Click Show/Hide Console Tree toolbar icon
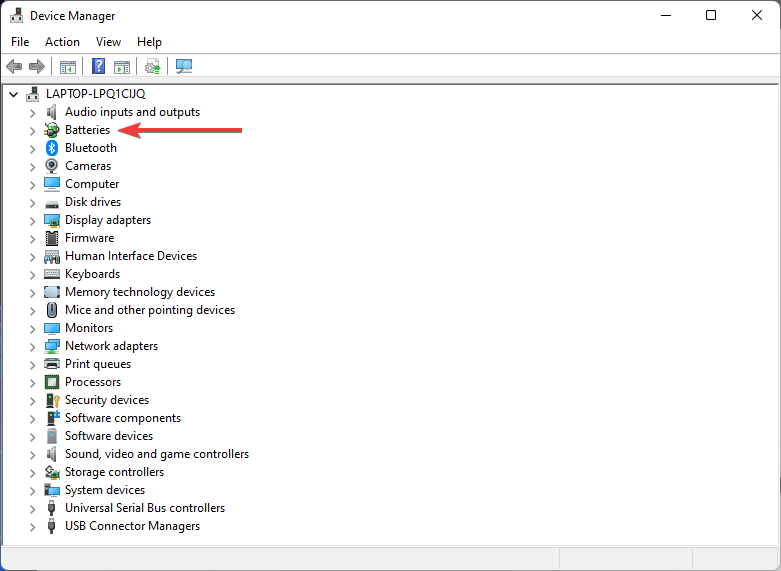The height and width of the screenshot is (571, 781). coord(68,66)
